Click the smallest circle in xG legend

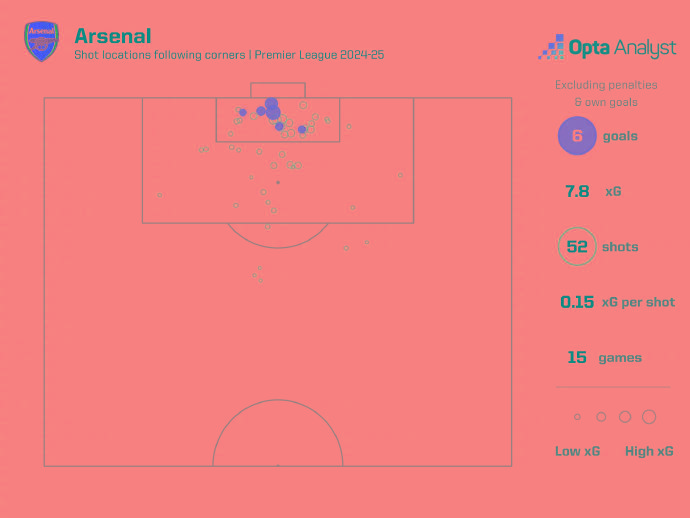click(x=577, y=417)
